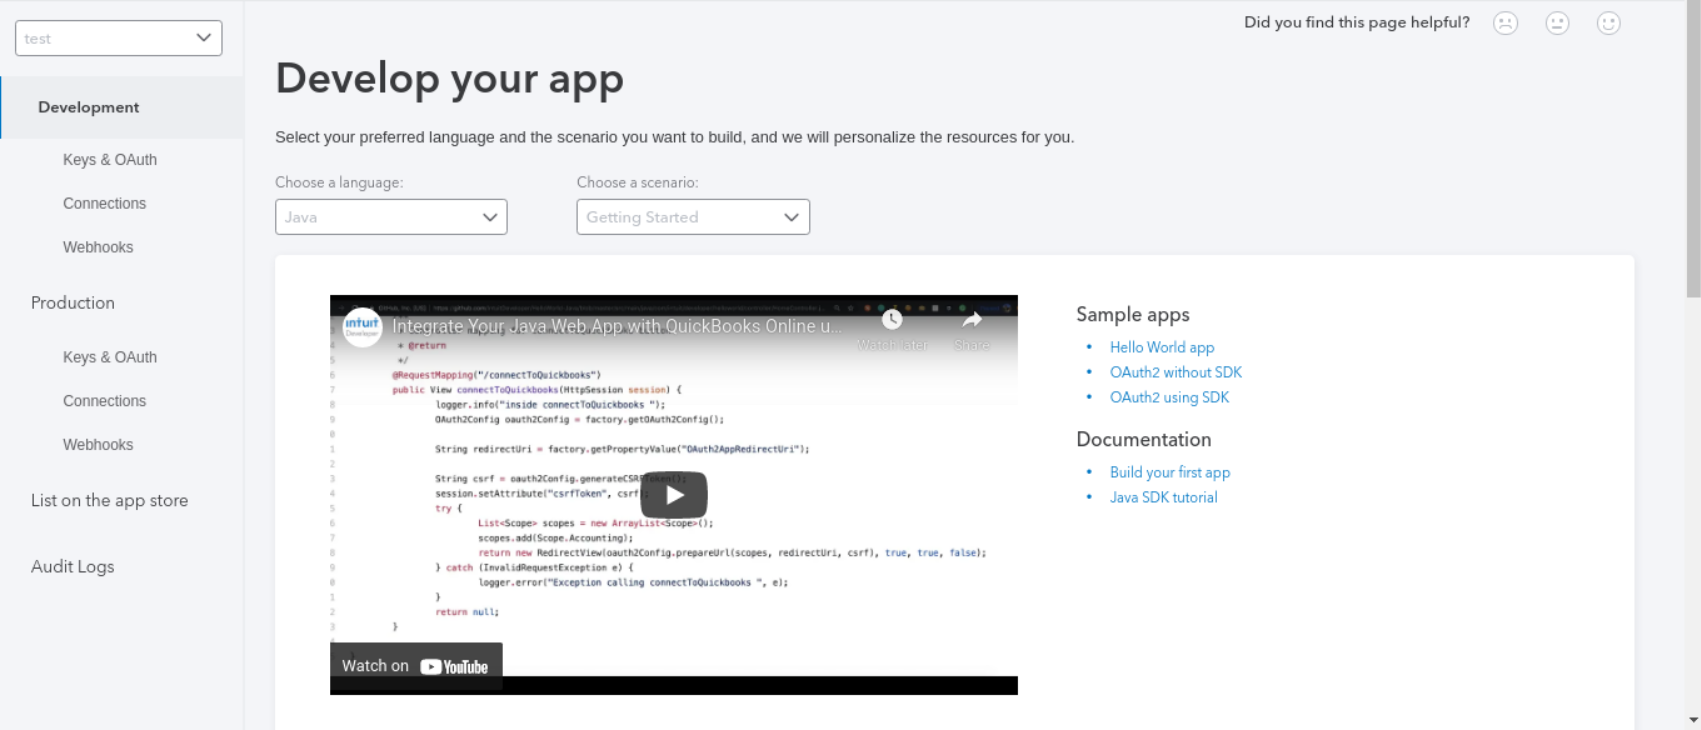This screenshot has height=730, width=1701.
Task: Click 'Did you find this page helpful?' text
Action: point(1357,22)
